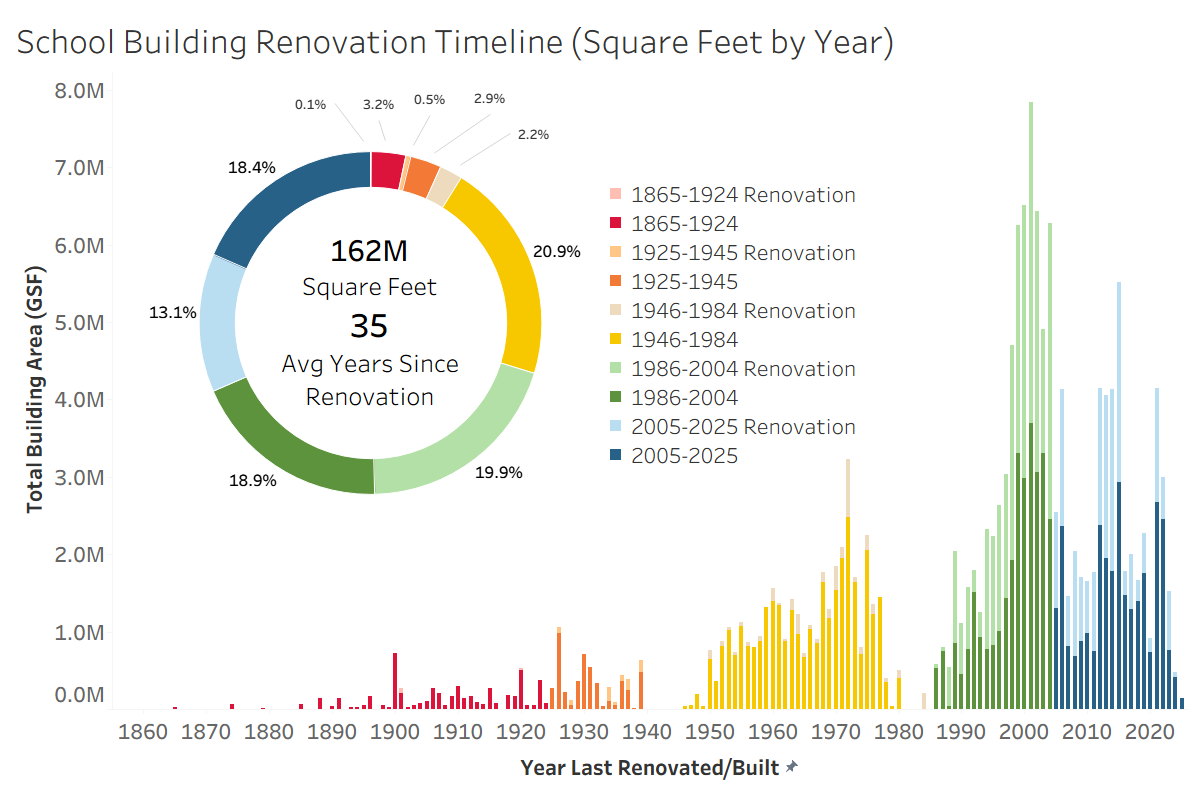Click the tall red bar at year 1900
Image resolution: width=1200 pixels, height=800 pixels.
[x=395, y=680]
